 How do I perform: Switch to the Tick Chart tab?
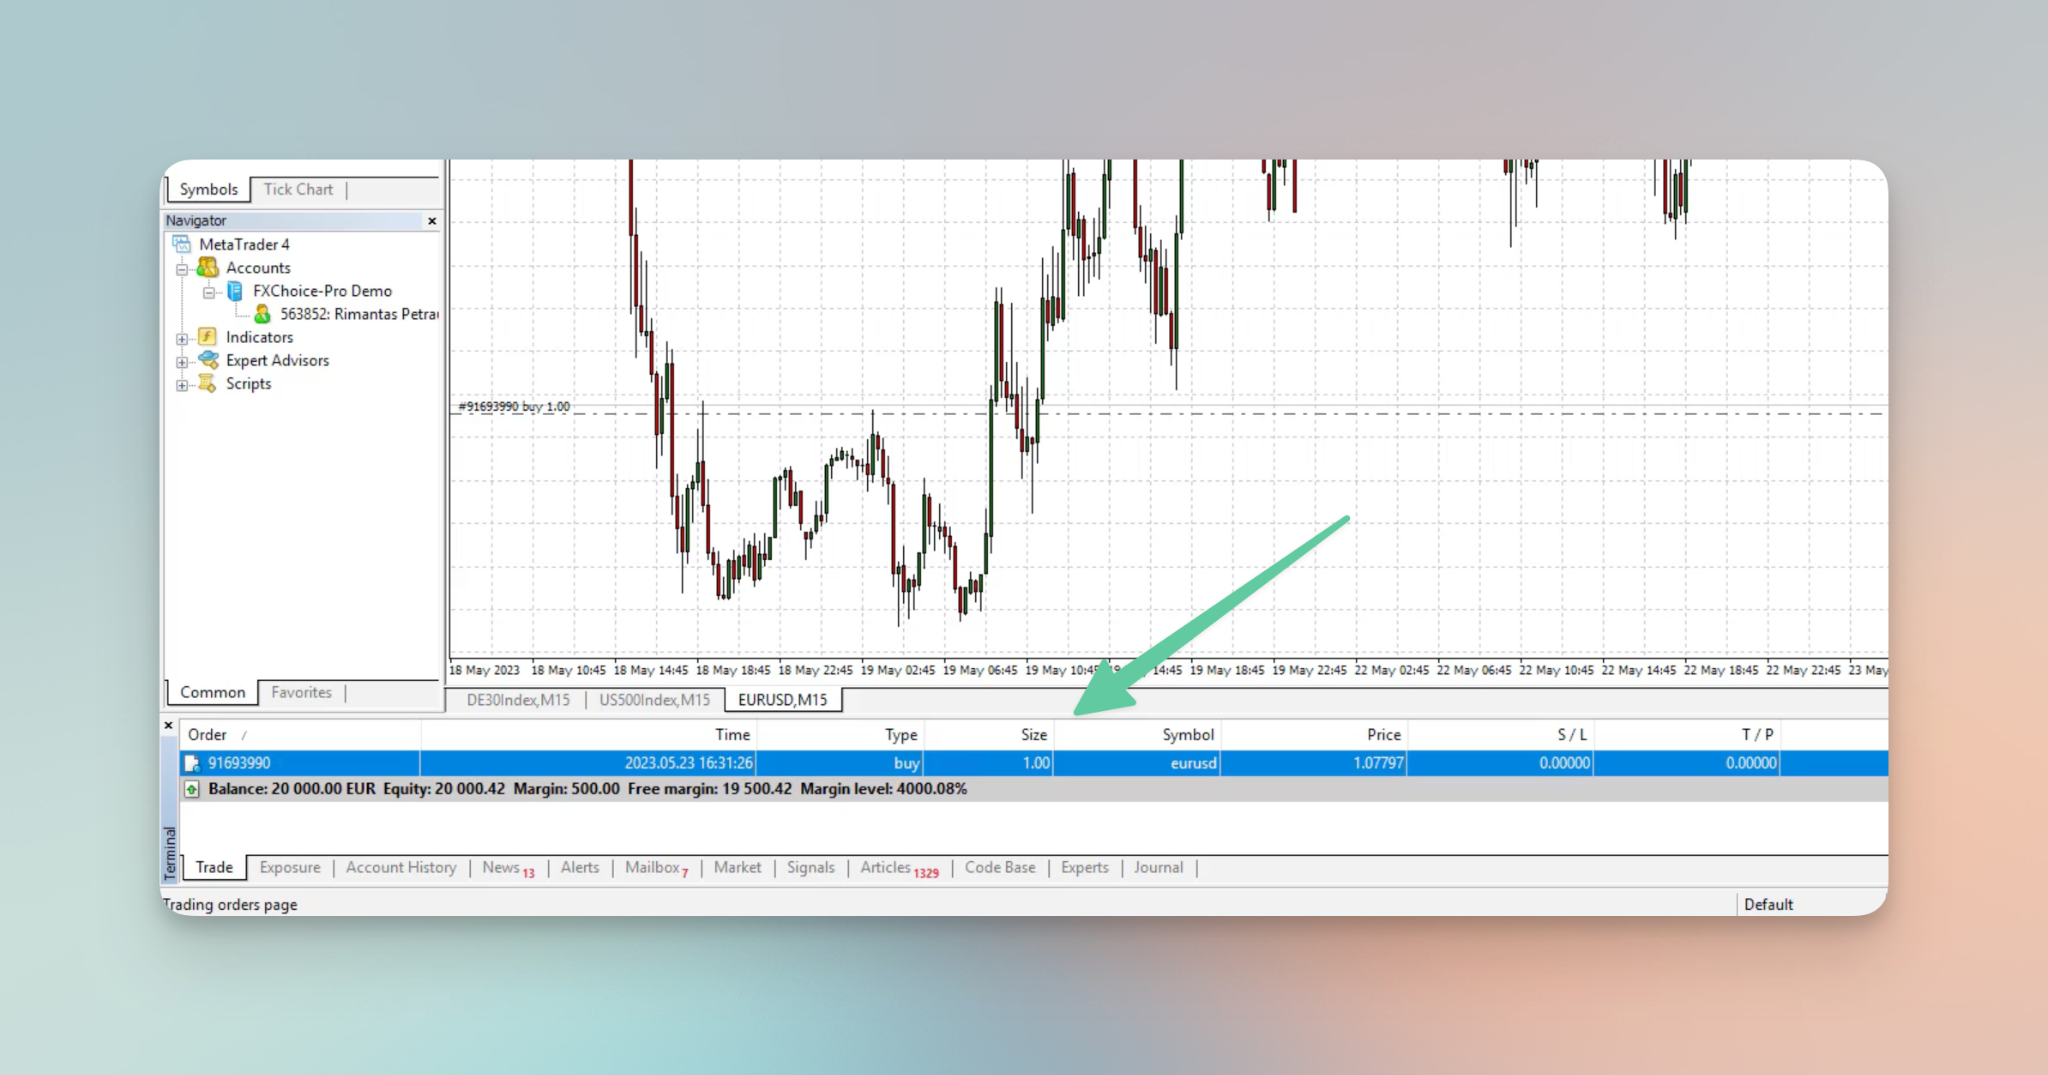tap(298, 189)
